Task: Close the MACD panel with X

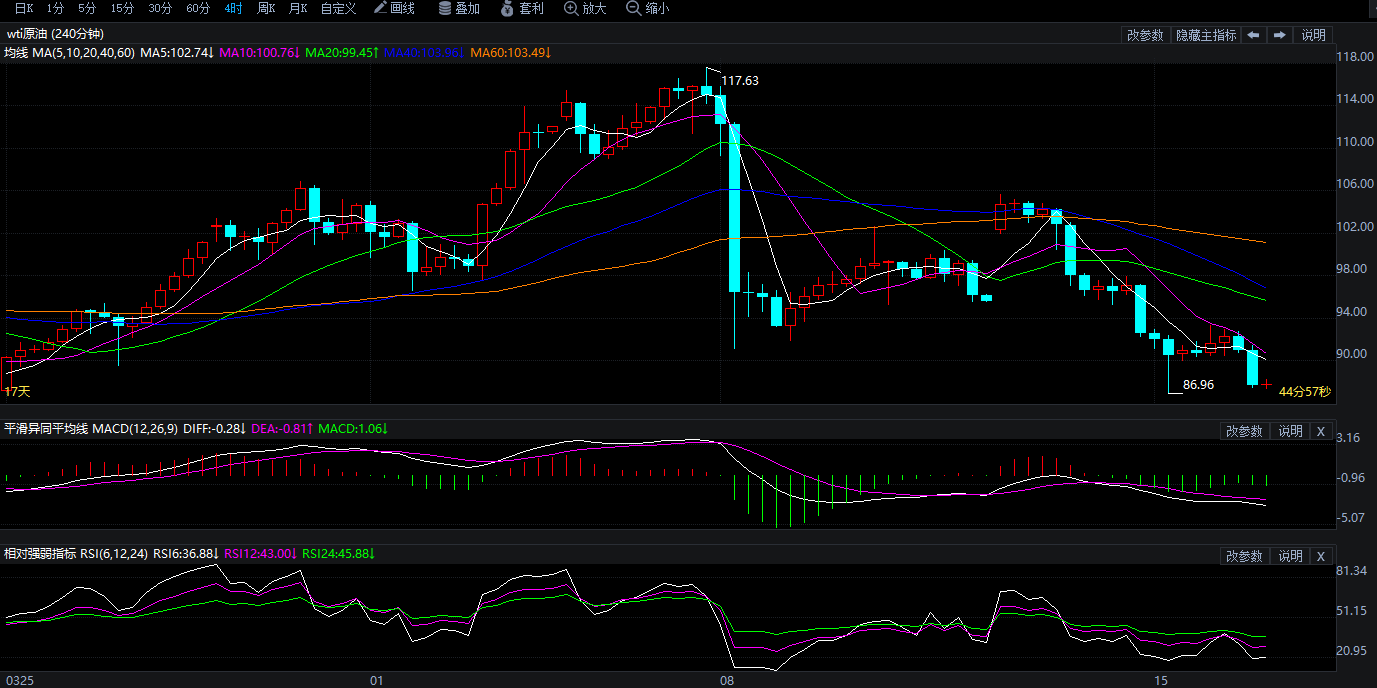Action: (x=1320, y=431)
